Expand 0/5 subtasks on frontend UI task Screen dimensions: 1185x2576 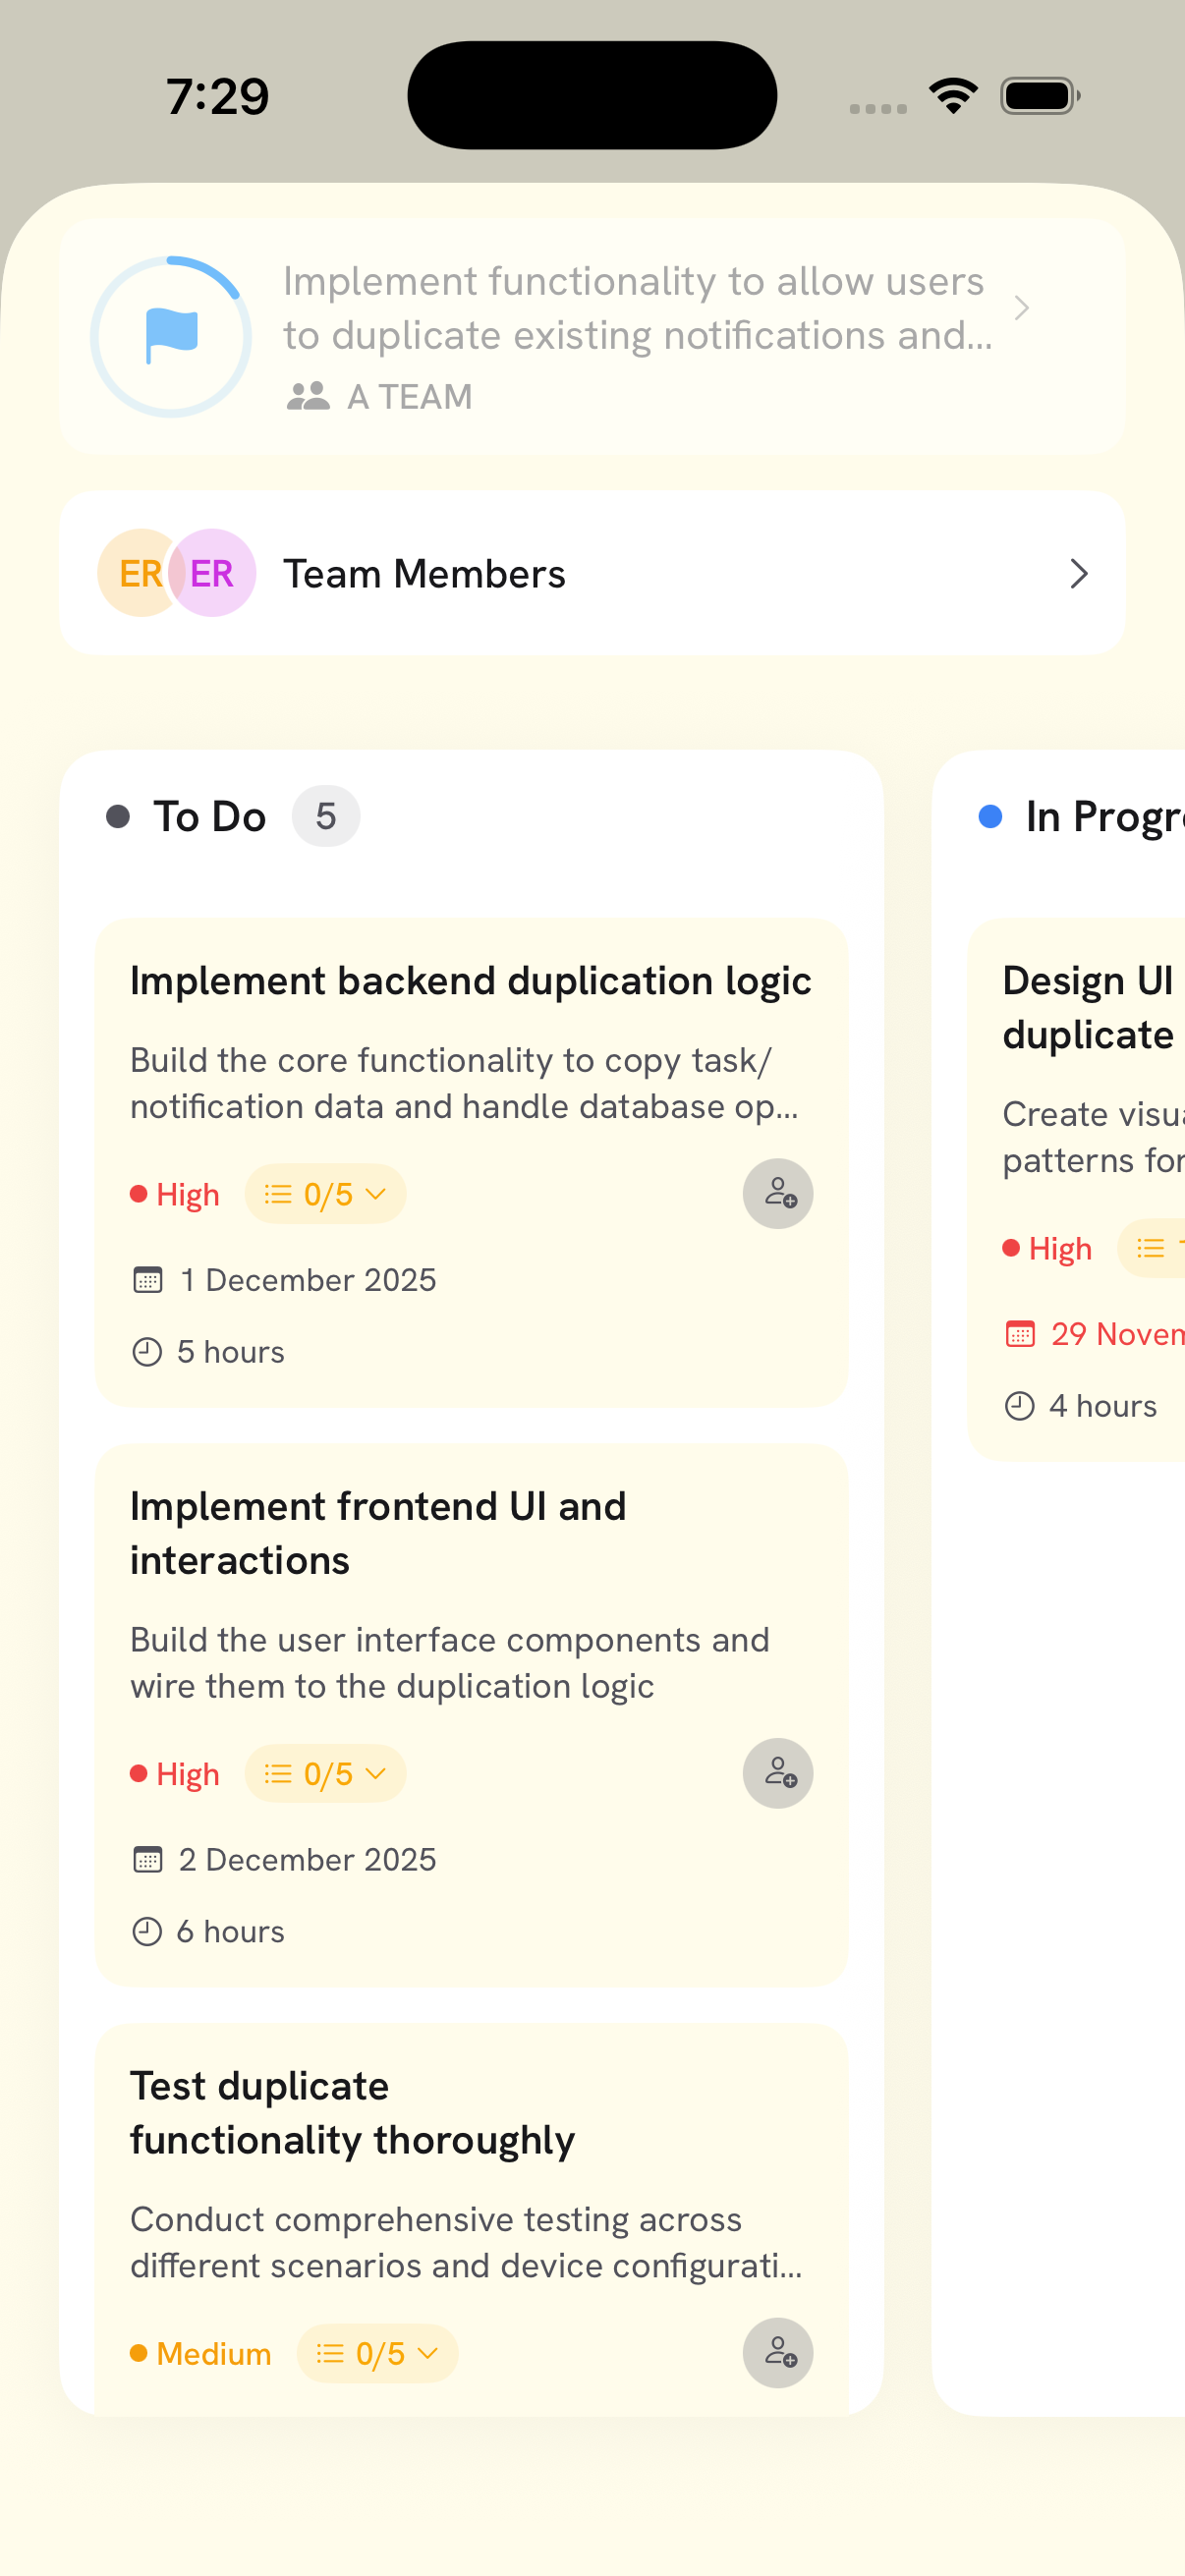[325, 1773]
